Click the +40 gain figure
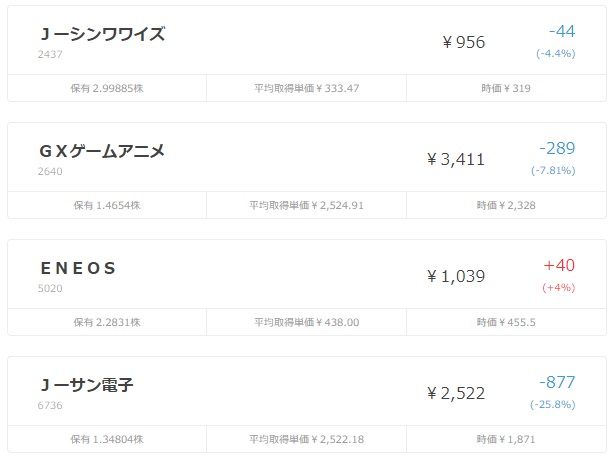 [559, 266]
